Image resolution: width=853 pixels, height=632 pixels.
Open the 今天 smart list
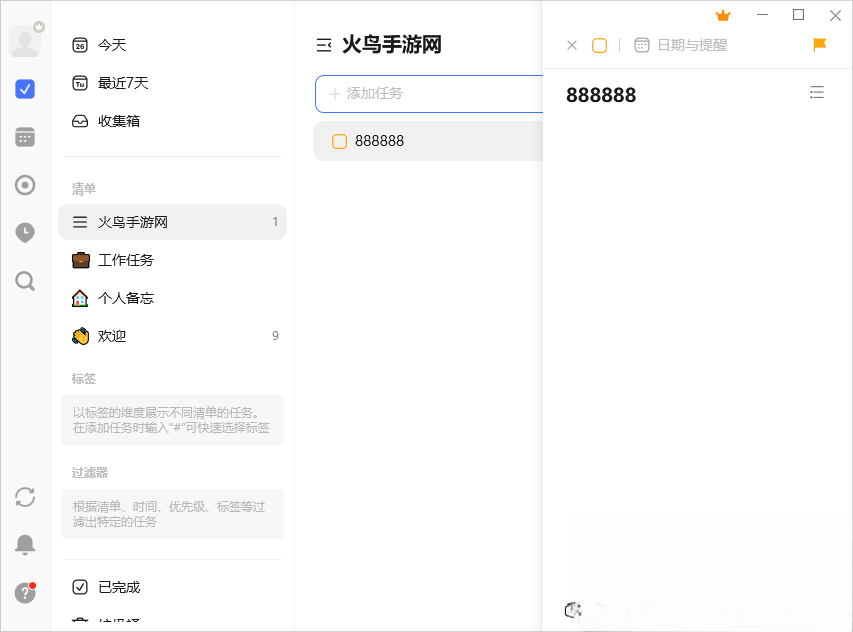click(172, 45)
